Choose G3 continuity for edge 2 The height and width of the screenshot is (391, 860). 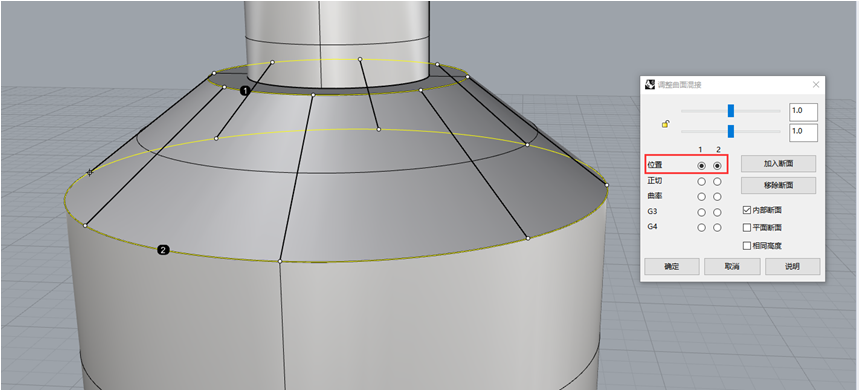click(x=717, y=212)
